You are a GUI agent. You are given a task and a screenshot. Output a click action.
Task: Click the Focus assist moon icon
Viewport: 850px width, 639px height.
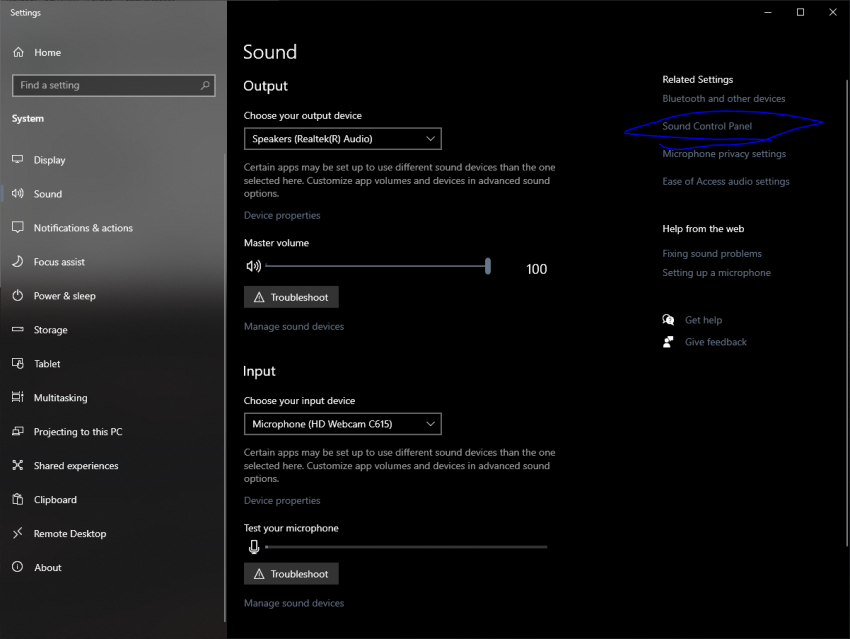point(18,261)
